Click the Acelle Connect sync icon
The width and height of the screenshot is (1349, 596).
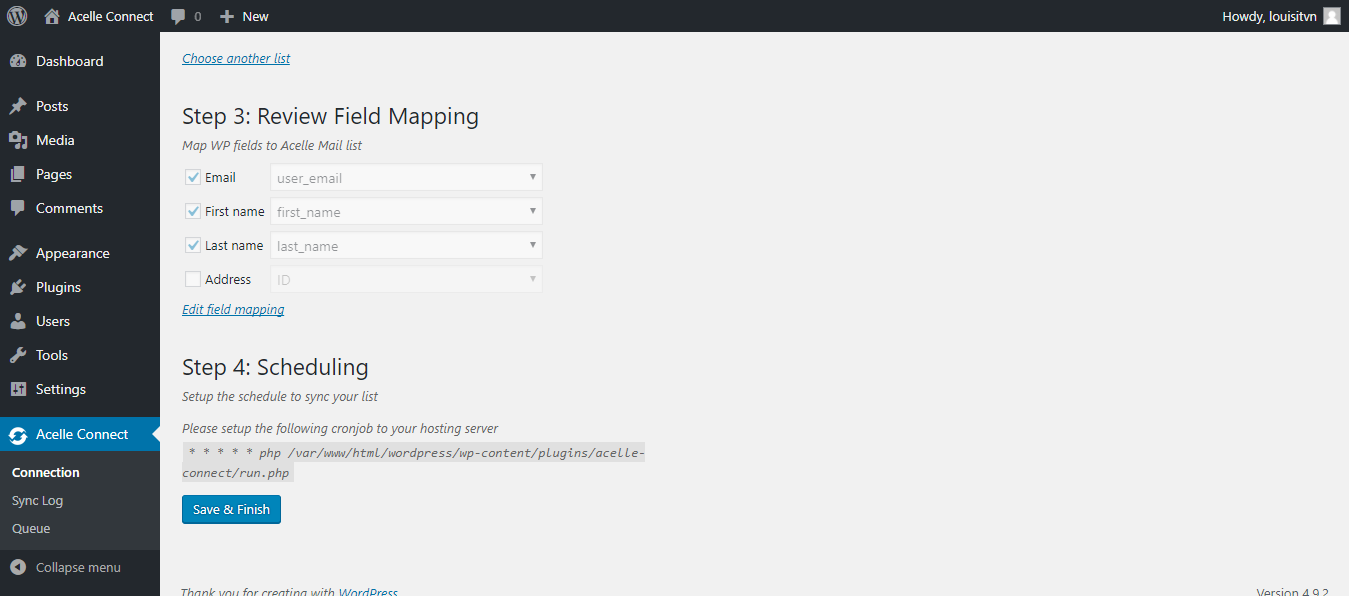(x=18, y=435)
